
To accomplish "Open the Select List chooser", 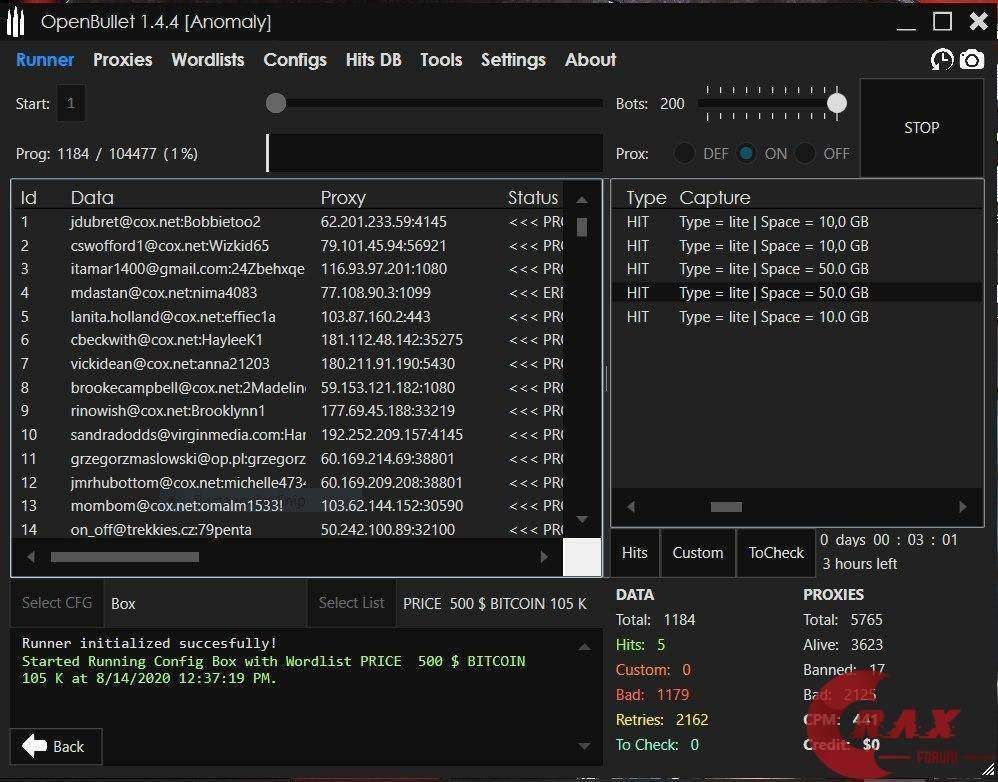I will click(x=351, y=603).
